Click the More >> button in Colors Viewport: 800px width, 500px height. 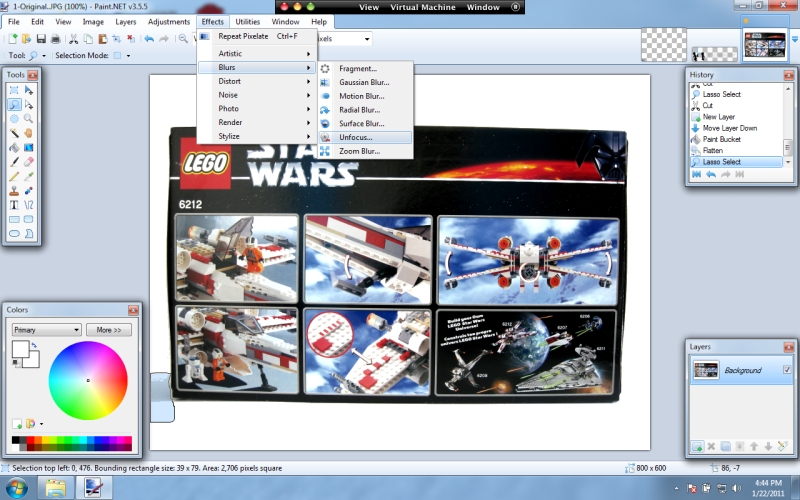109,330
